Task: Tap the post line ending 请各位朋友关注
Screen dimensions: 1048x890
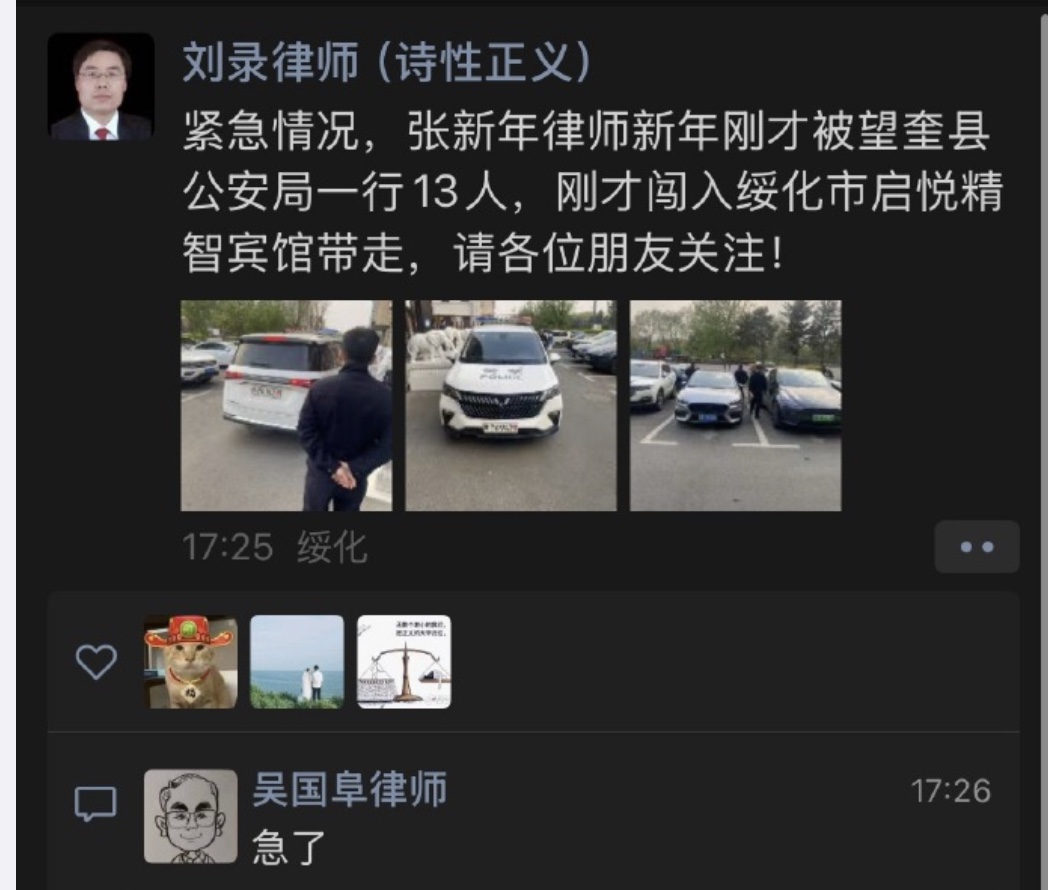Action: pyautogui.click(x=484, y=253)
